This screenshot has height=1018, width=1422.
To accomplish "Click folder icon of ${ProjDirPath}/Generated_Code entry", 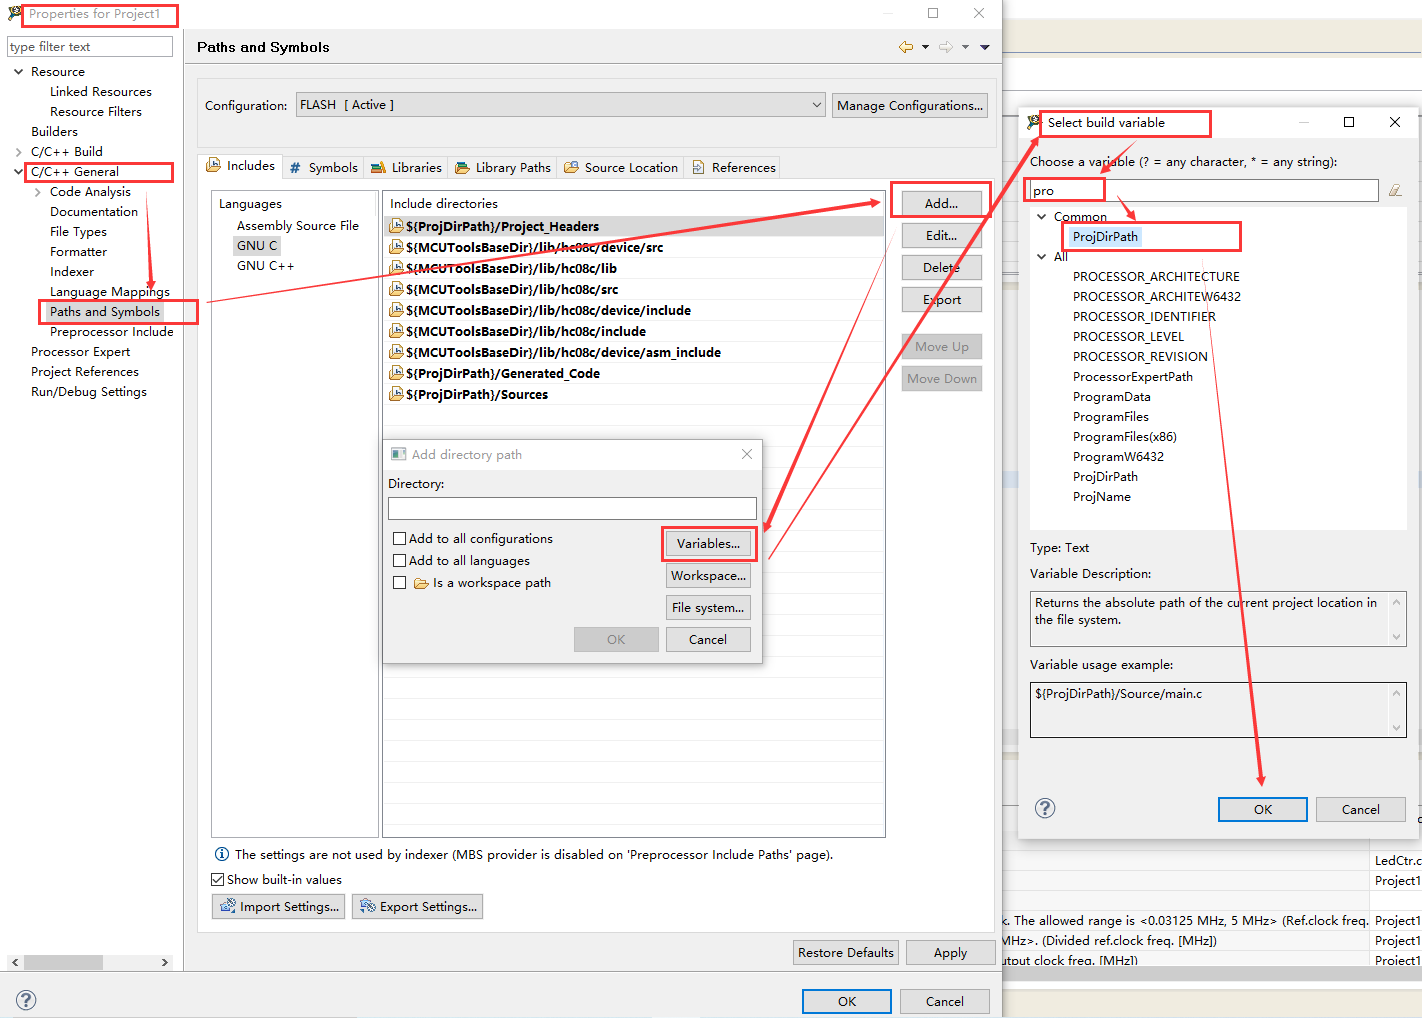I will [x=396, y=373].
